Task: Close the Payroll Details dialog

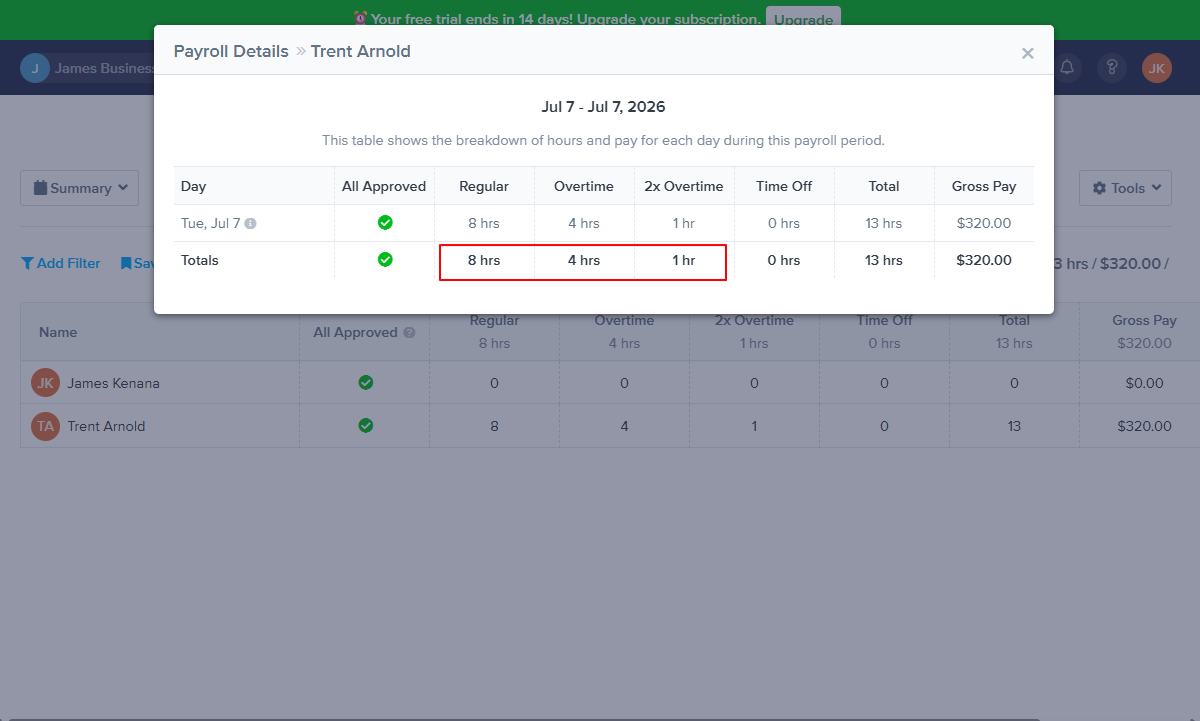Action: tap(1027, 53)
